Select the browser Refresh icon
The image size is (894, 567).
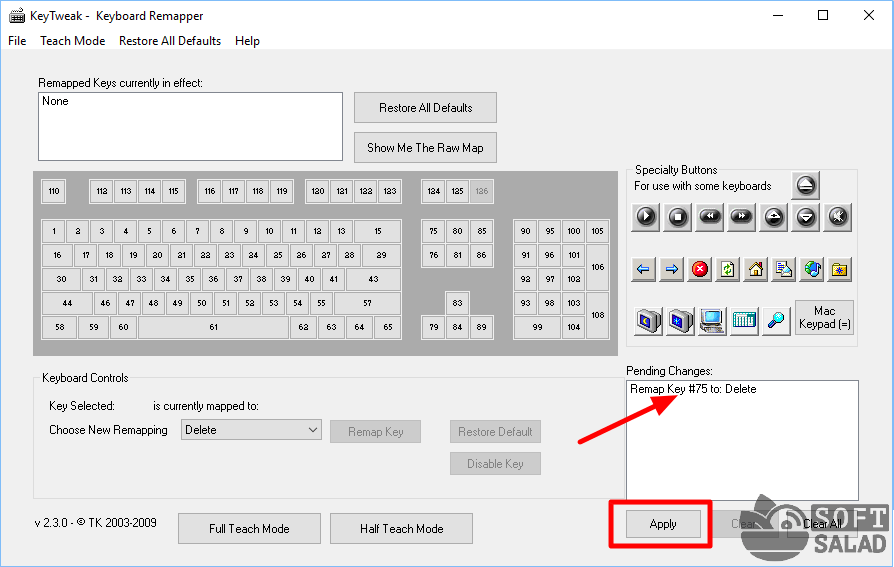pos(728,269)
